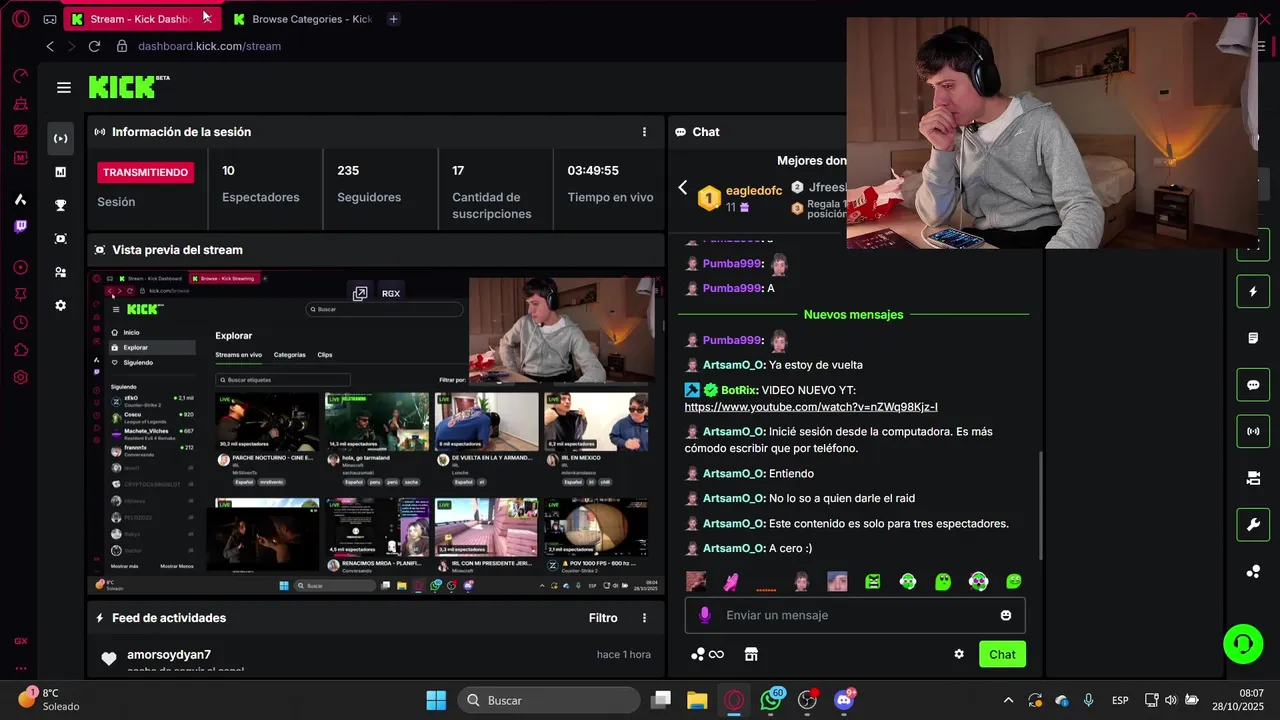
Task: Open the emoji picker in chat input
Action: (1006, 615)
